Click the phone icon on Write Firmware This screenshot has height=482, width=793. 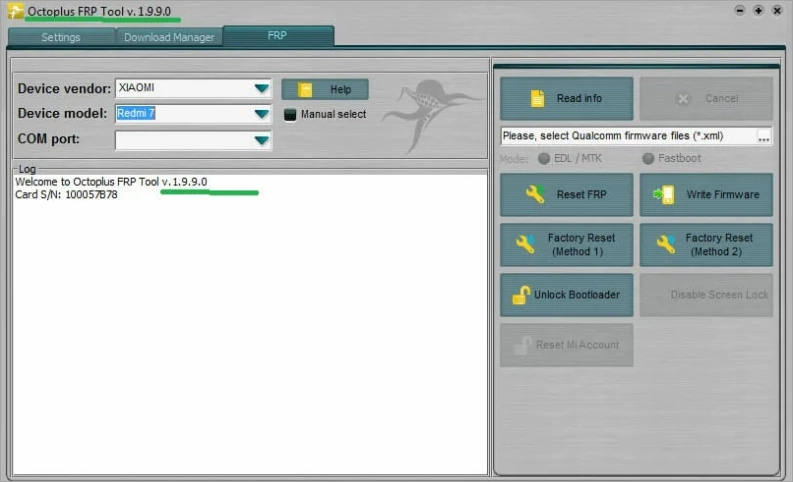pyautogui.click(x=664, y=194)
